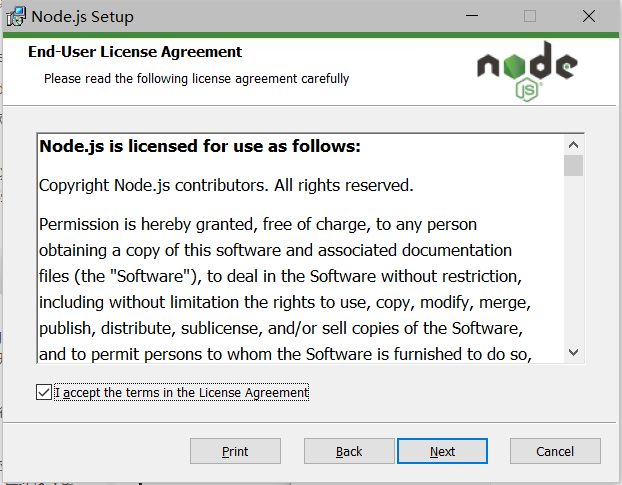The image size is (622, 485).
Task: Proceed with the Next button
Action: point(442,451)
